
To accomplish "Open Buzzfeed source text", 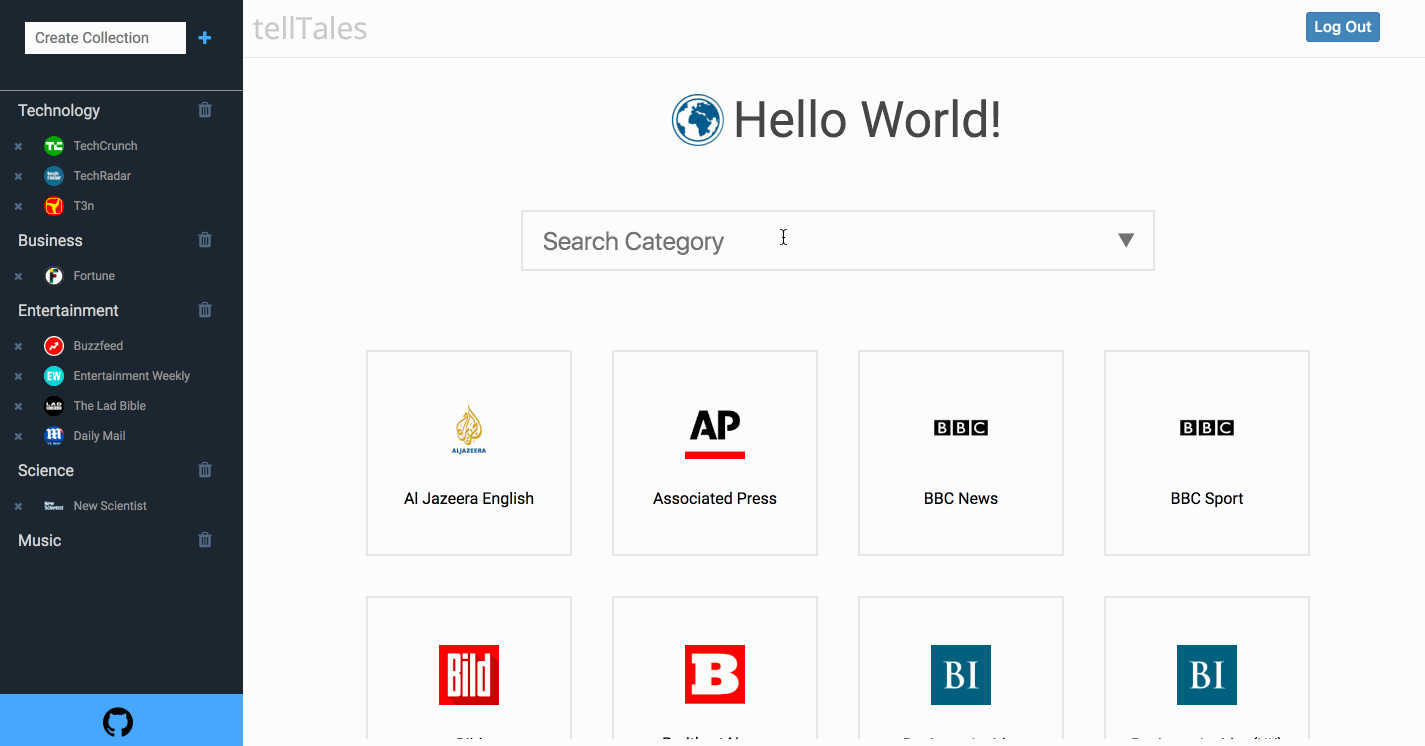I will tap(98, 346).
